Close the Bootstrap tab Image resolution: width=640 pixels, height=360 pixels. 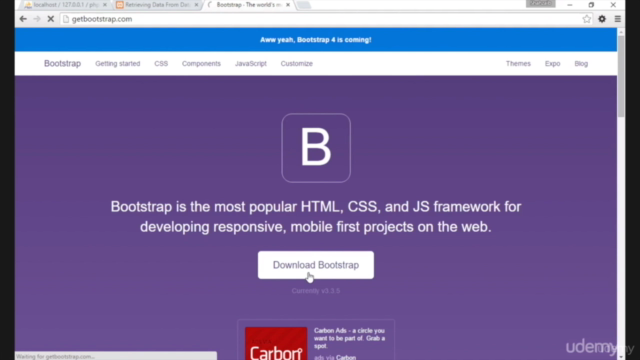[x=288, y=5]
